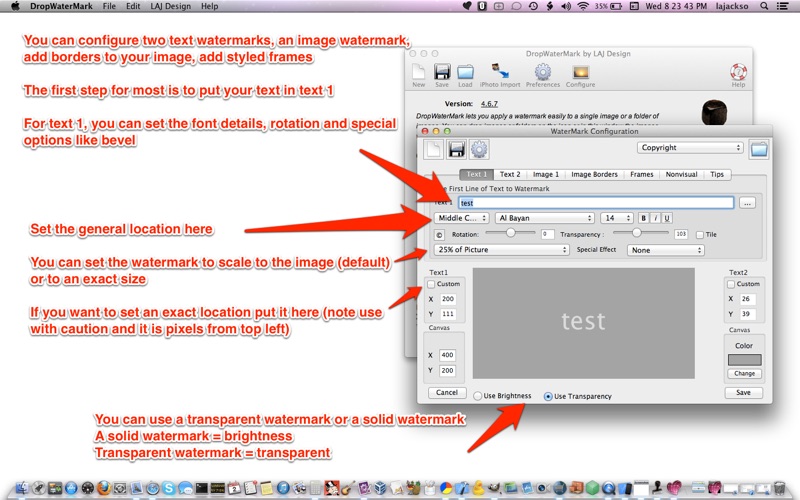Click the volume icon in menu bar
Viewport: 800px width, 500px height.
[x=566, y=6]
